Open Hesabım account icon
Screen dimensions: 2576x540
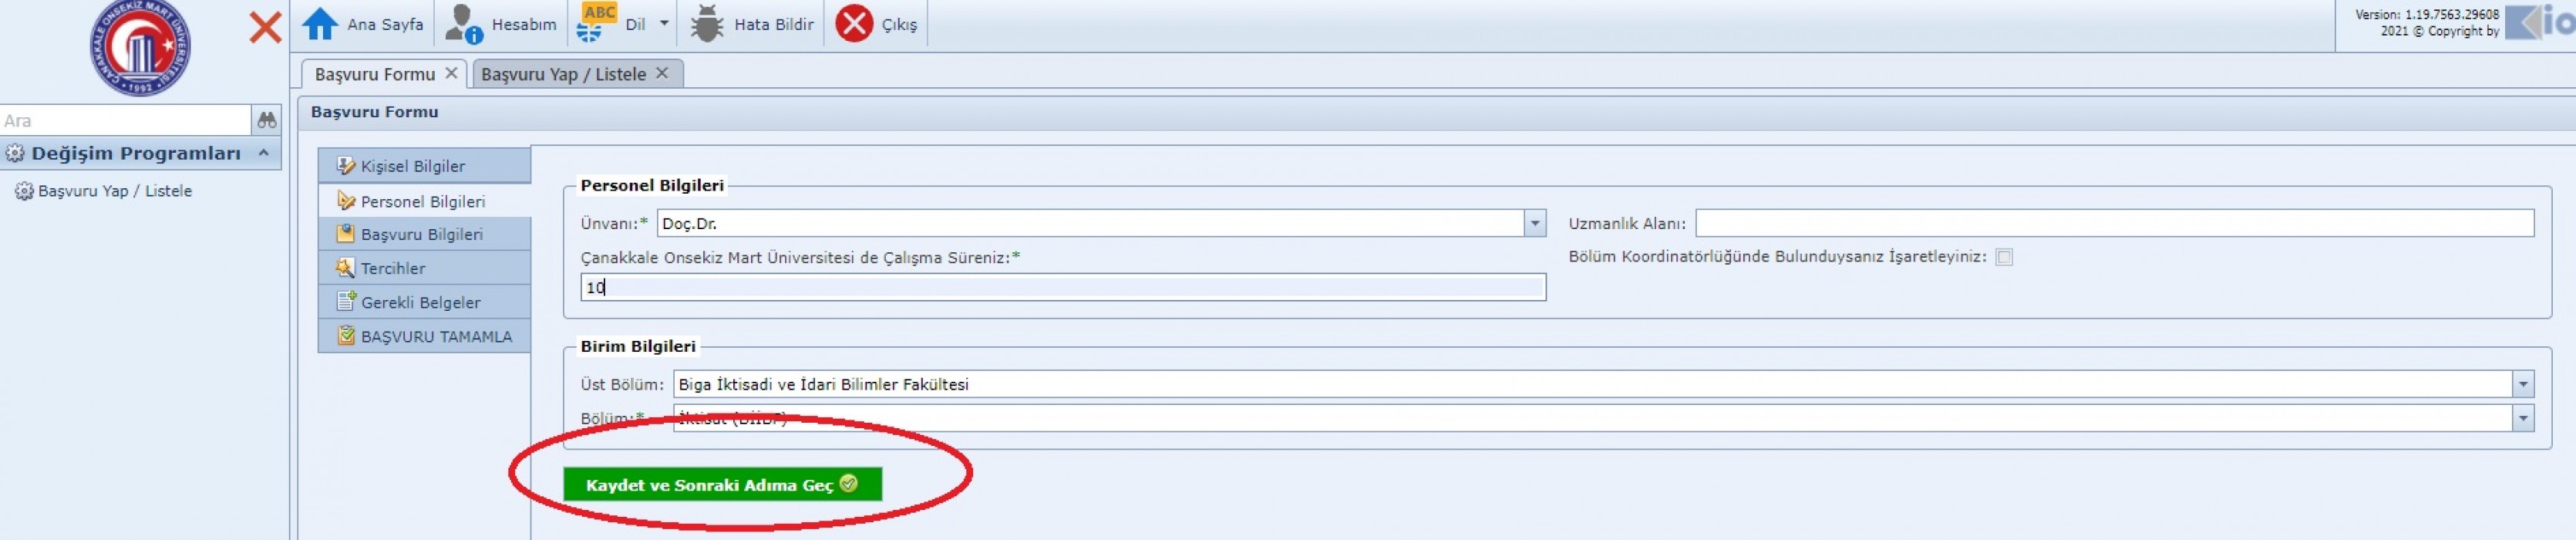463,24
